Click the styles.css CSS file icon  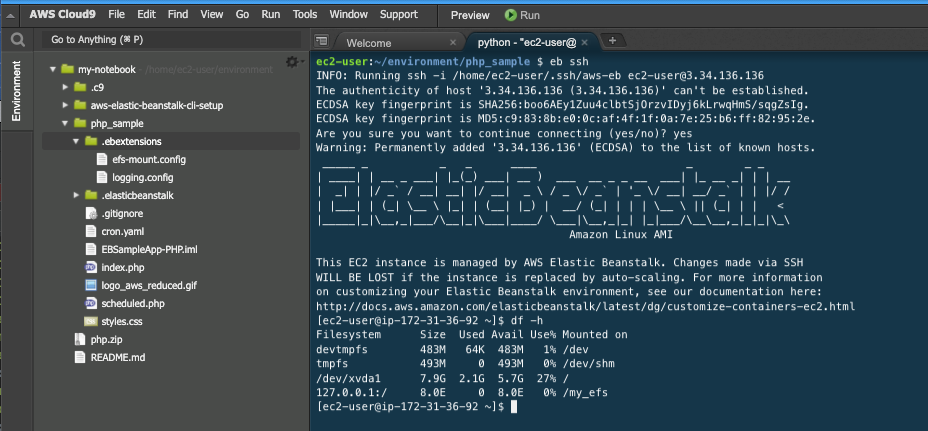pyautogui.click(x=91, y=321)
